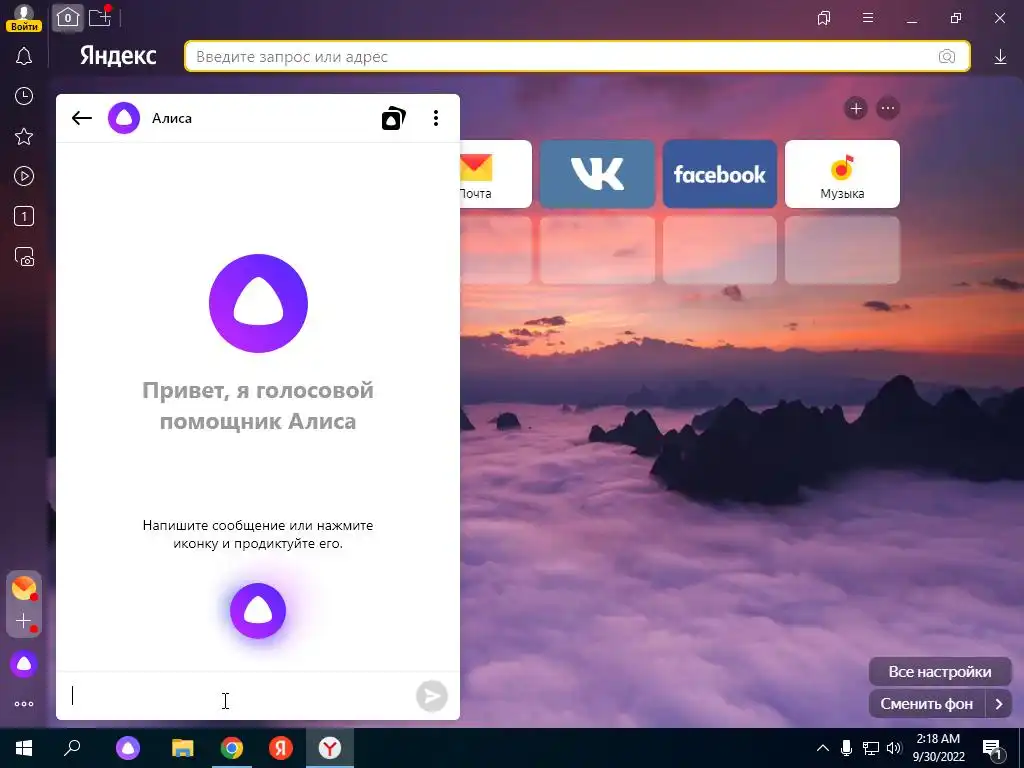This screenshot has width=1024, height=768.
Task: Toggle the Alice assistant icon in sidebar
Action: click(x=24, y=664)
